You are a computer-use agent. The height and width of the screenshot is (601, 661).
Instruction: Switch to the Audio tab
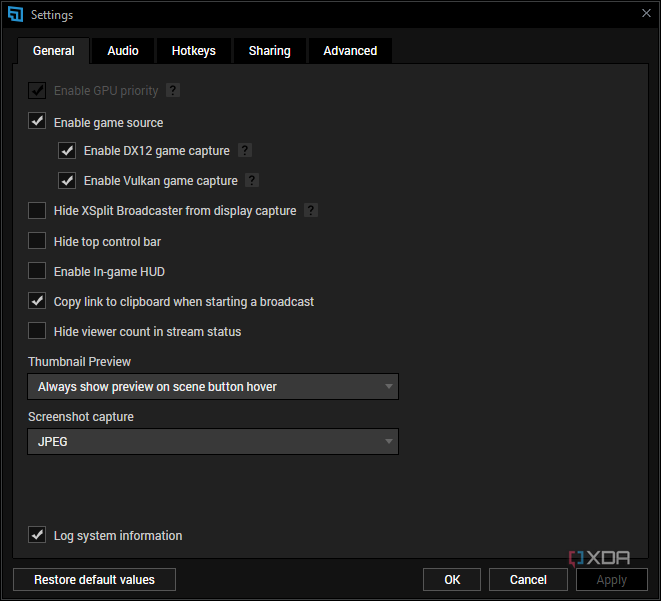[123, 51]
